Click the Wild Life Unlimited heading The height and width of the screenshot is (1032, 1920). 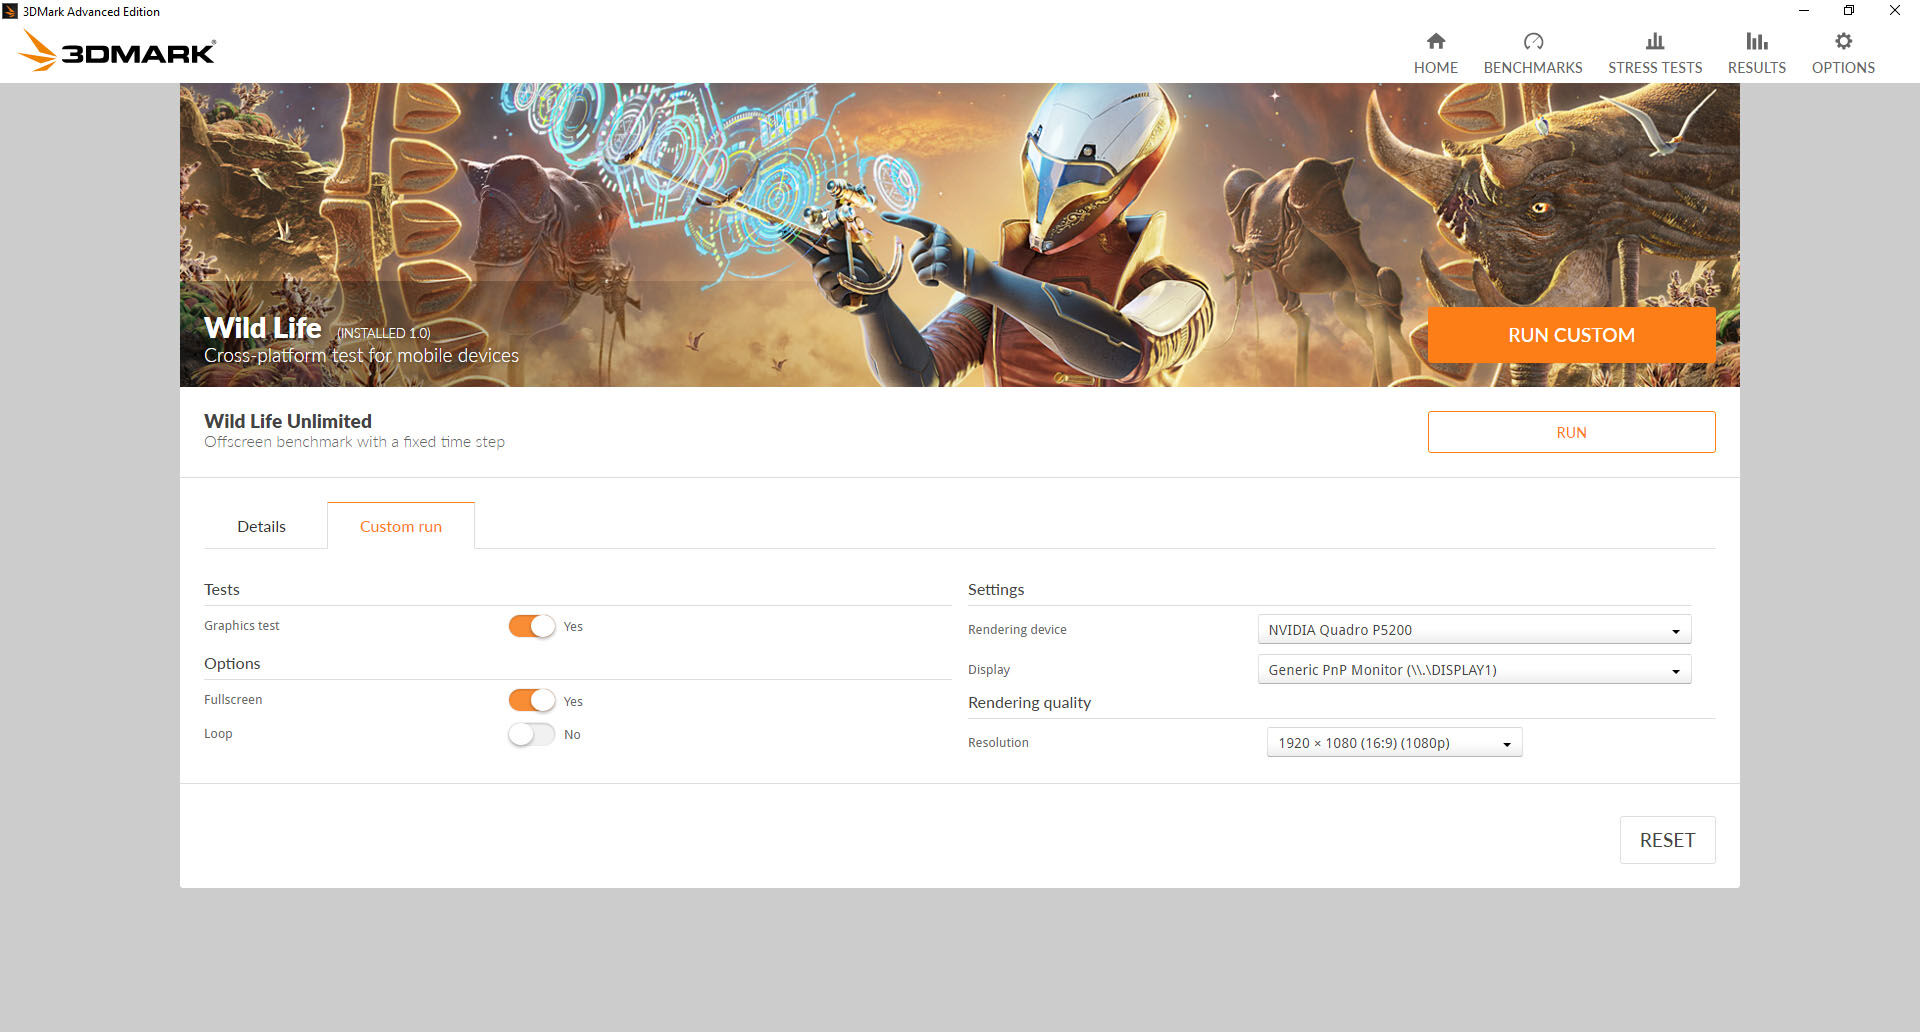[288, 421]
